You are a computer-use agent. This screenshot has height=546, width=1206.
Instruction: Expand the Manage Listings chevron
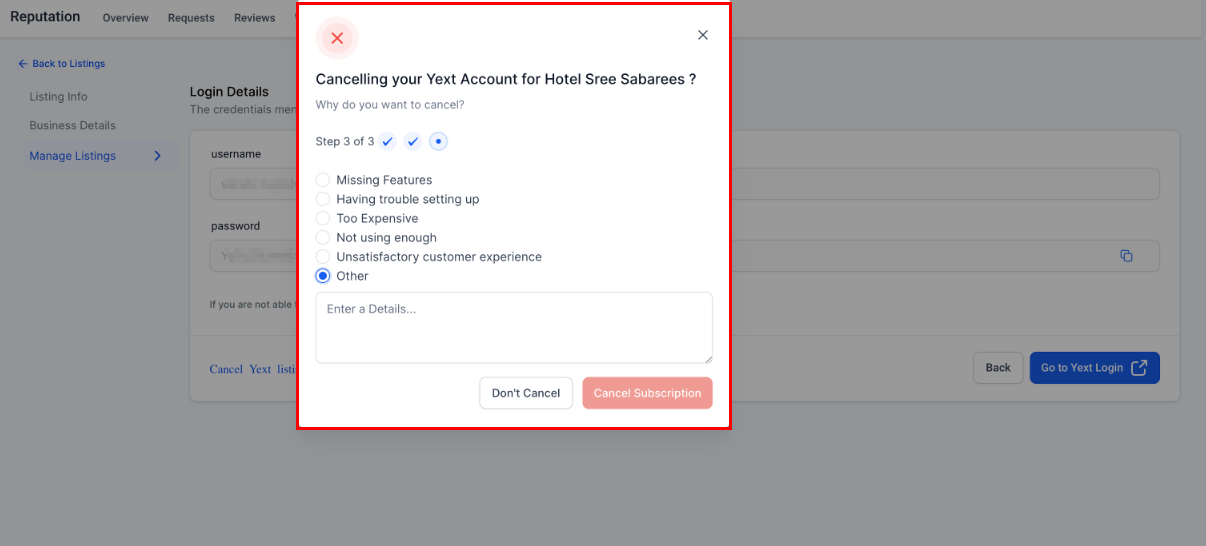pyautogui.click(x=157, y=156)
